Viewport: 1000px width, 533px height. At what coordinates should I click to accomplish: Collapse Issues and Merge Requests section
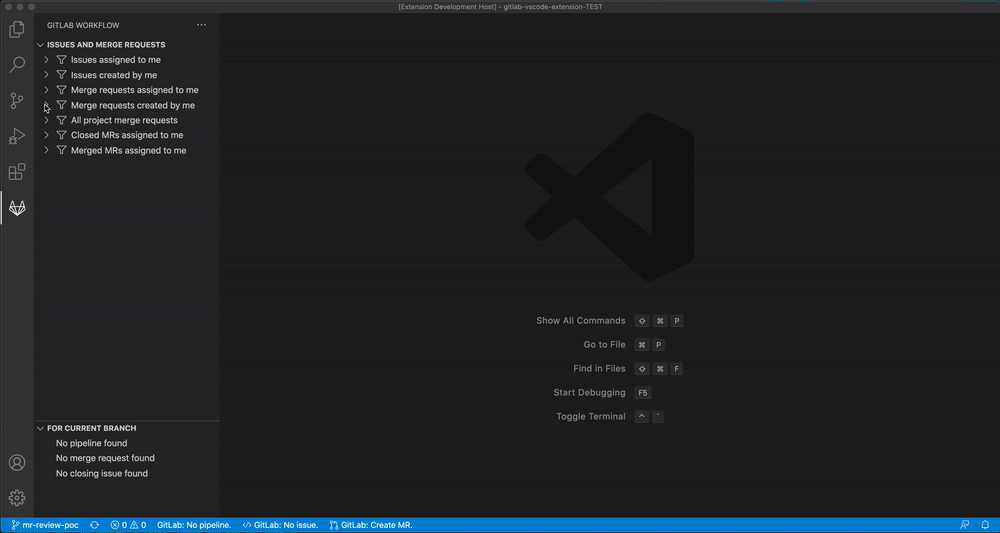point(40,45)
